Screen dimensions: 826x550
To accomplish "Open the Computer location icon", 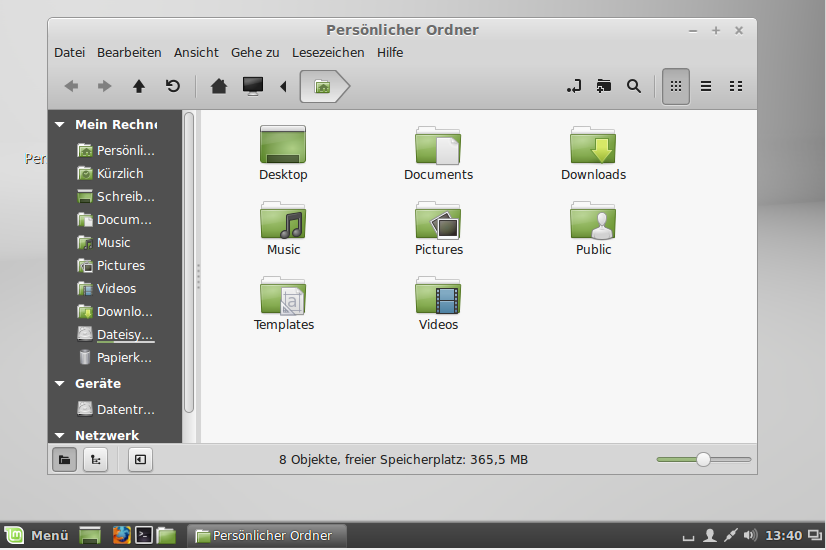I will click(253, 87).
